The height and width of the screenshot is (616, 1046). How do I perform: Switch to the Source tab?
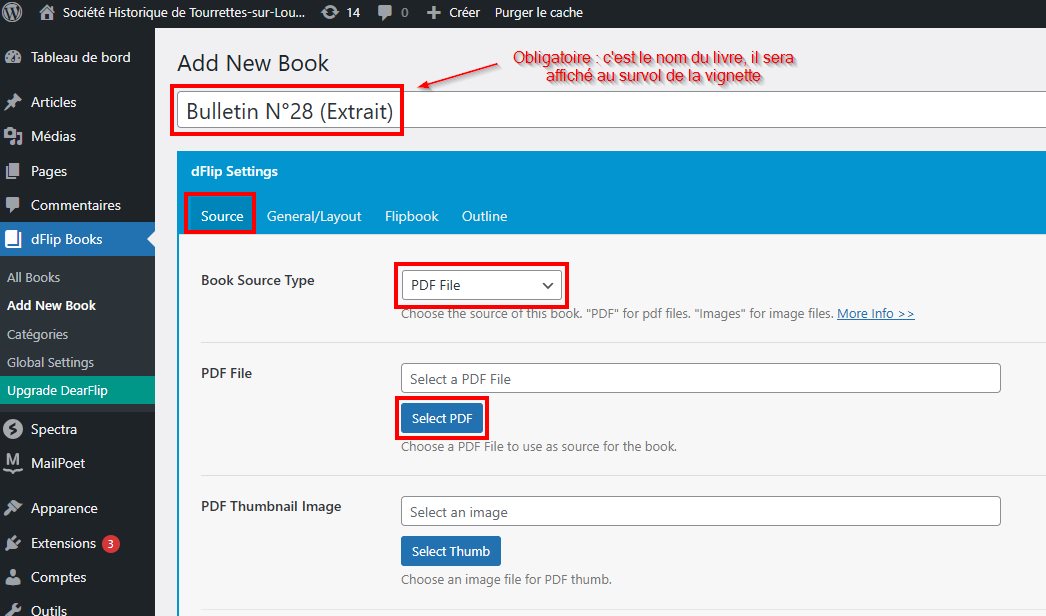[222, 216]
